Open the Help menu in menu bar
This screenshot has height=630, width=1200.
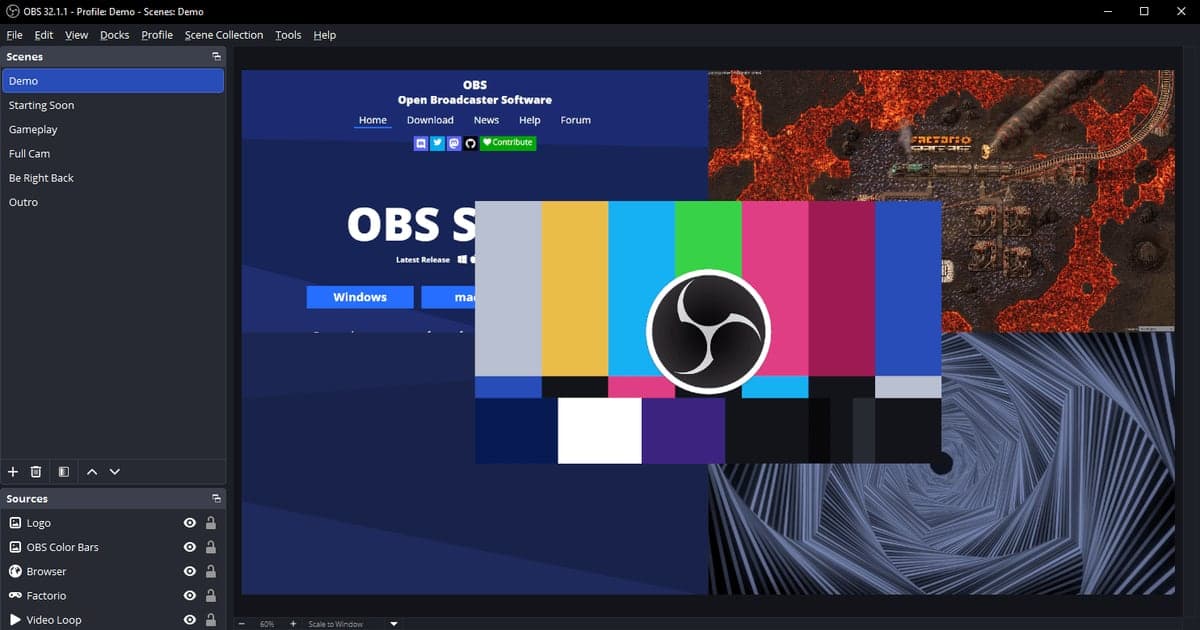pos(325,35)
